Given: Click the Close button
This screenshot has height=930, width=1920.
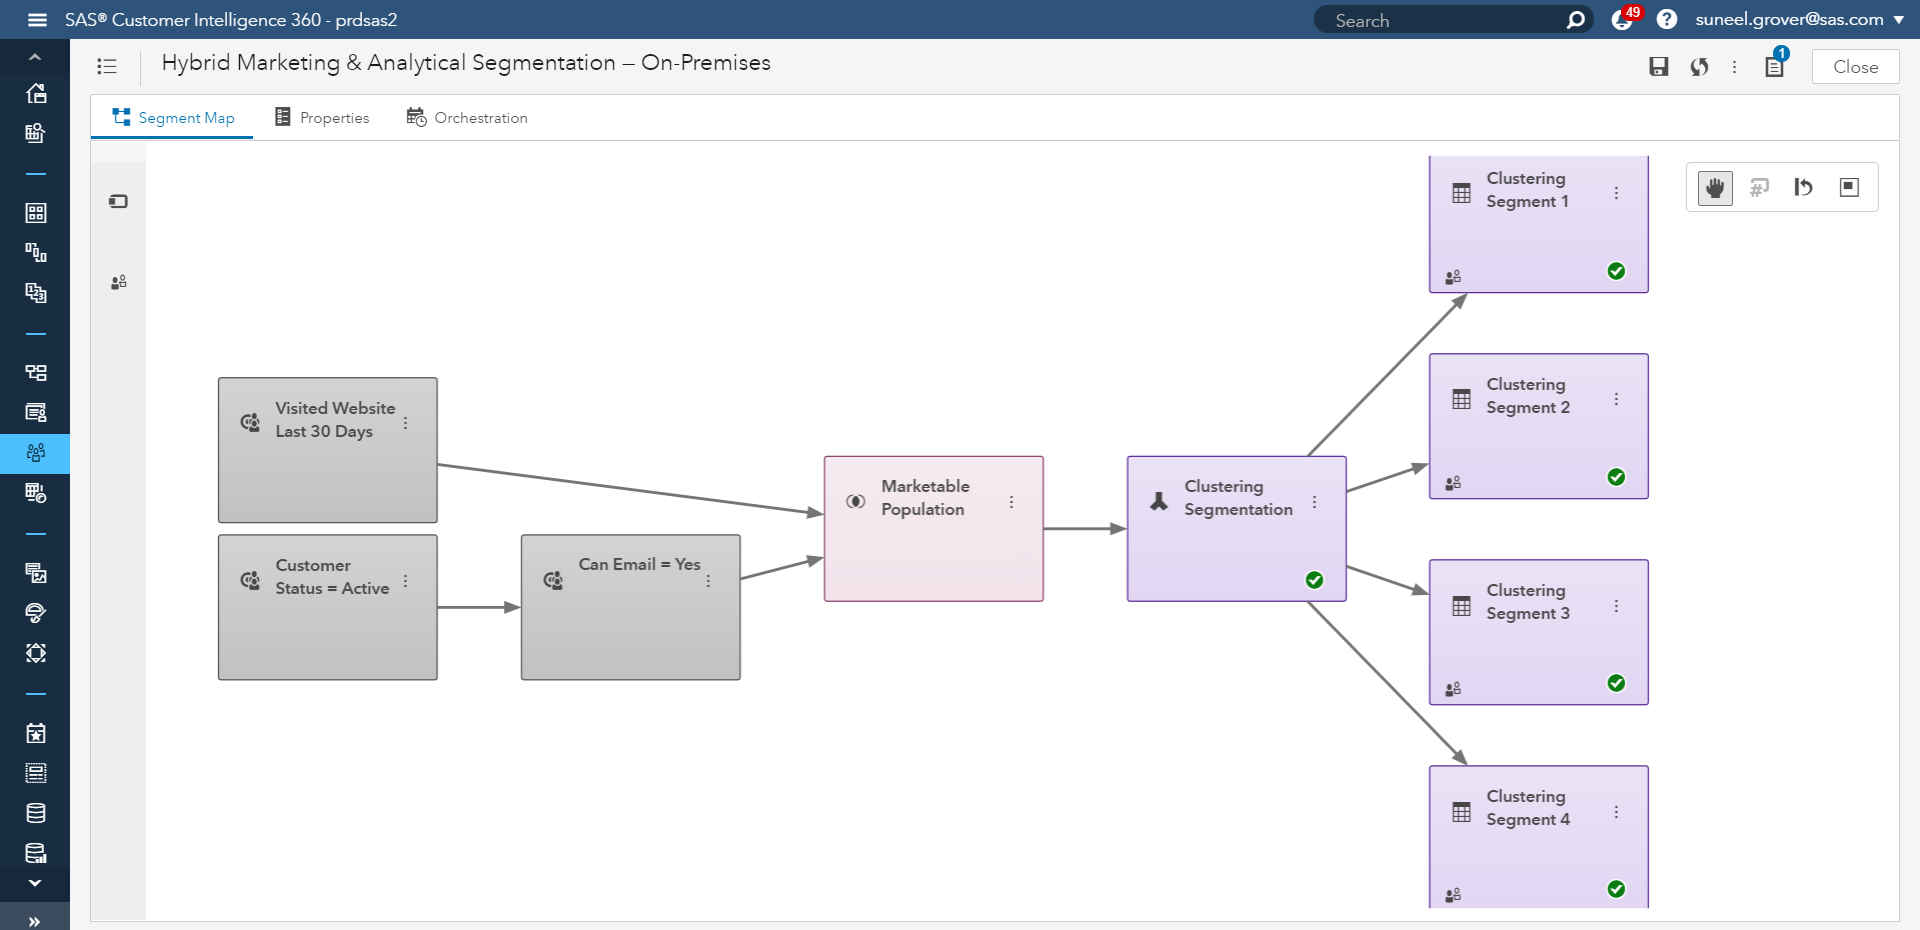Looking at the screenshot, I should (x=1855, y=67).
